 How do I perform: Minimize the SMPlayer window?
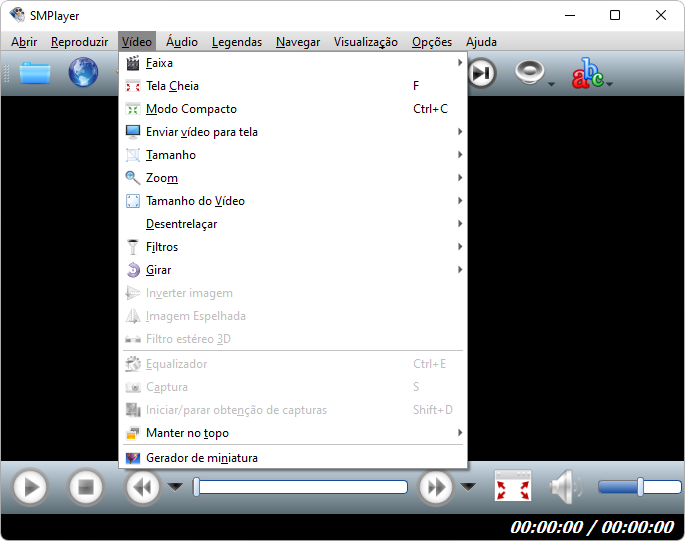tap(570, 15)
